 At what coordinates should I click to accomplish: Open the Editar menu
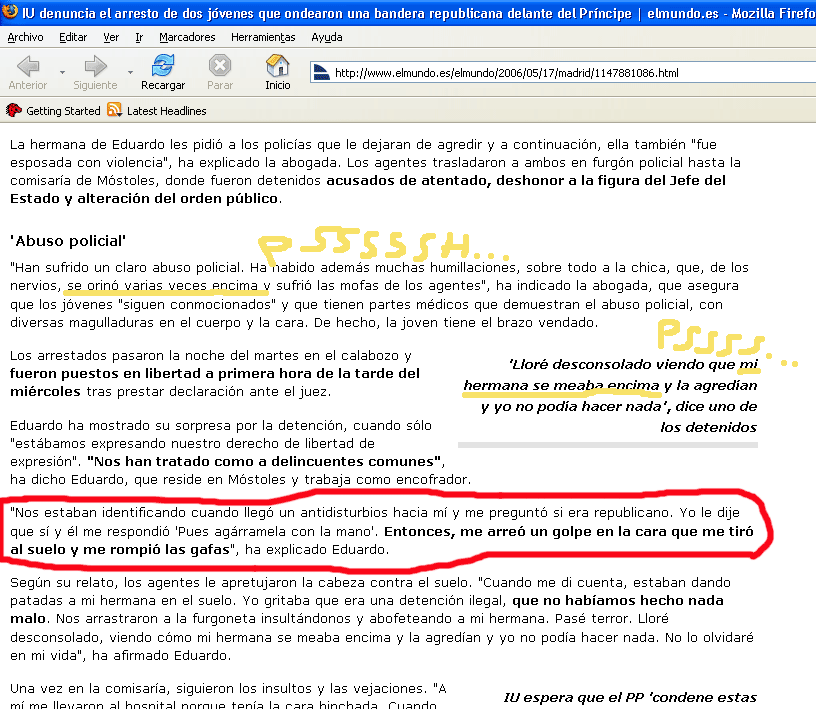point(73,37)
